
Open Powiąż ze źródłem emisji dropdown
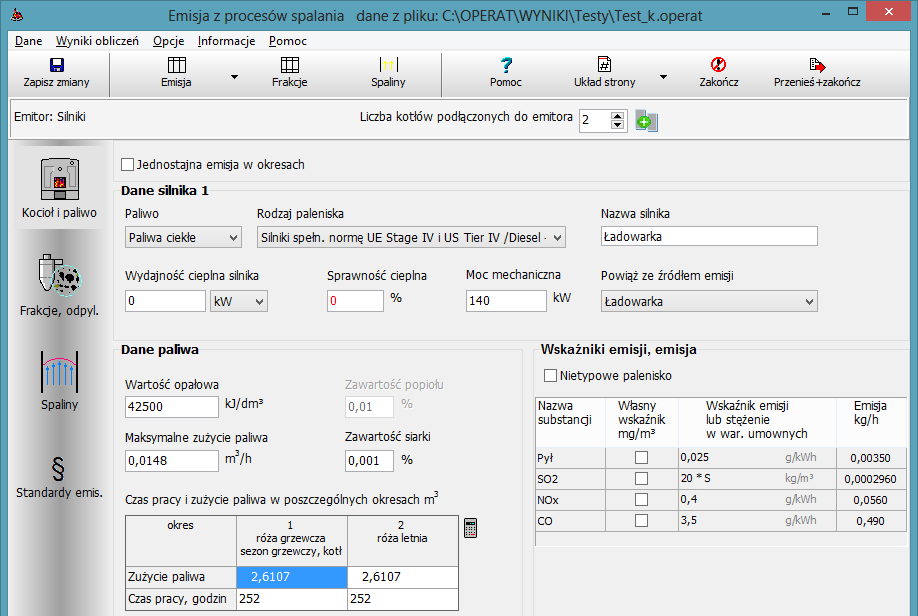tap(709, 301)
